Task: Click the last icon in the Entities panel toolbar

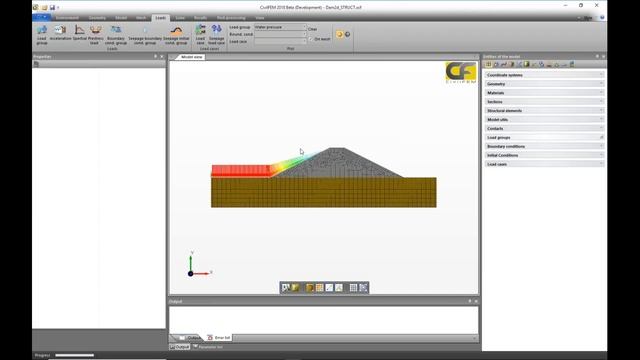Action: pos(572,64)
